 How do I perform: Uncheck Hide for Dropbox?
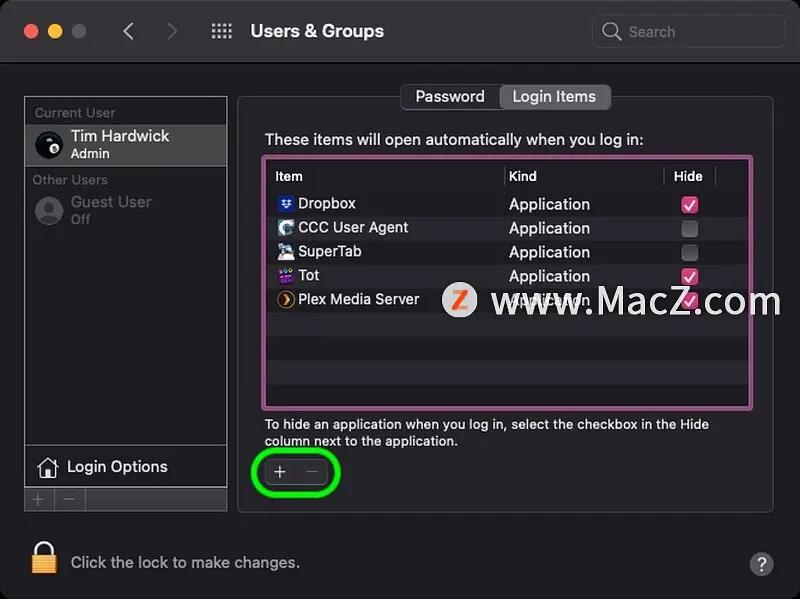tap(689, 205)
